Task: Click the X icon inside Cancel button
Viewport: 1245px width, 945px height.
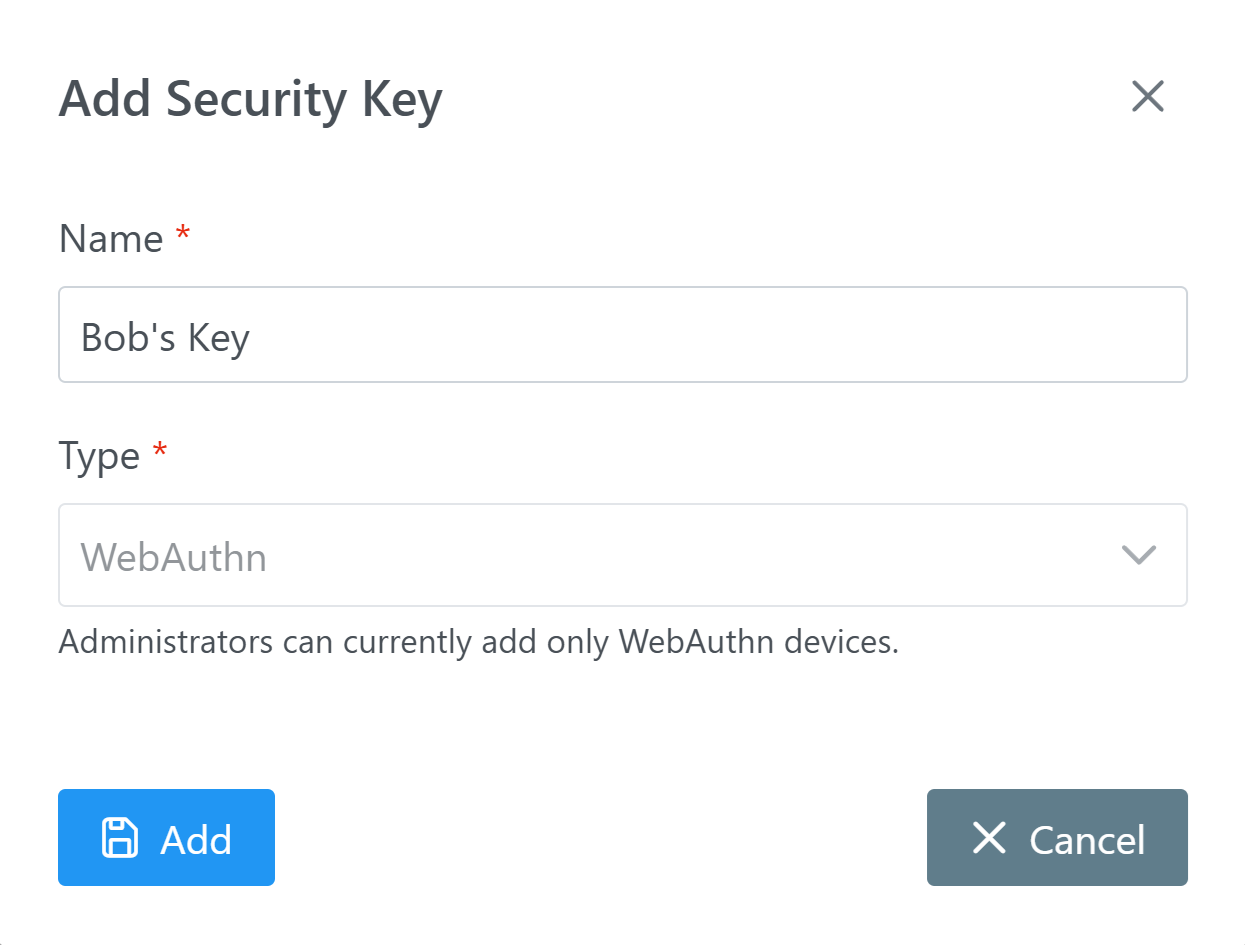Action: point(989,838)
